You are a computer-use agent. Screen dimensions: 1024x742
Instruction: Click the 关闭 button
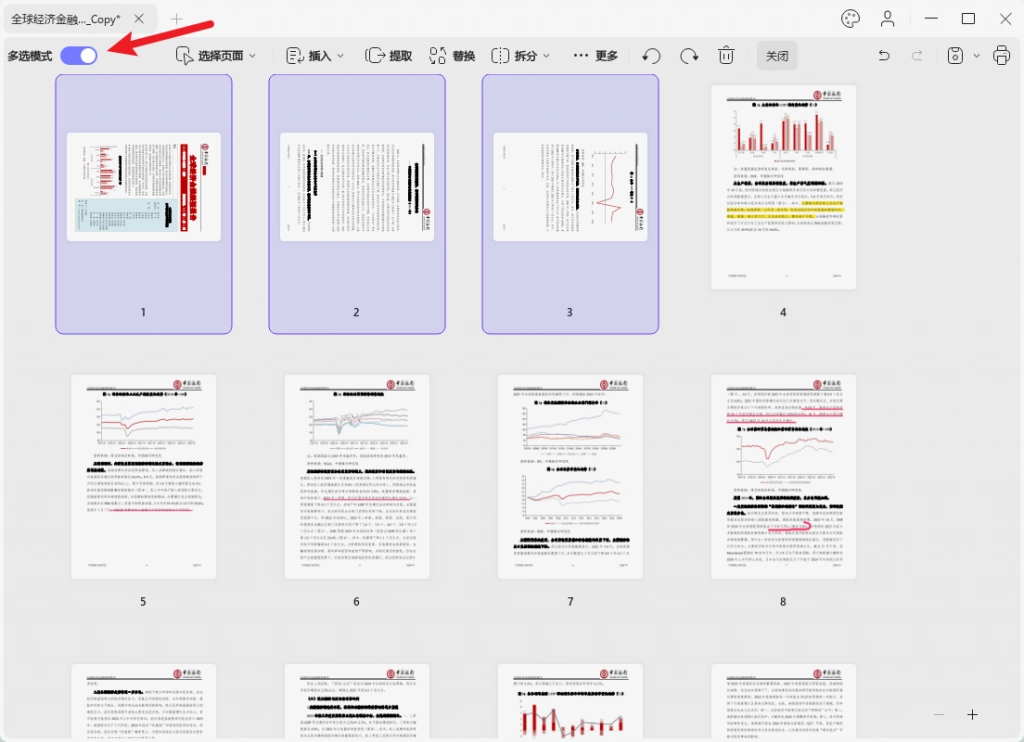pos(777,56)
